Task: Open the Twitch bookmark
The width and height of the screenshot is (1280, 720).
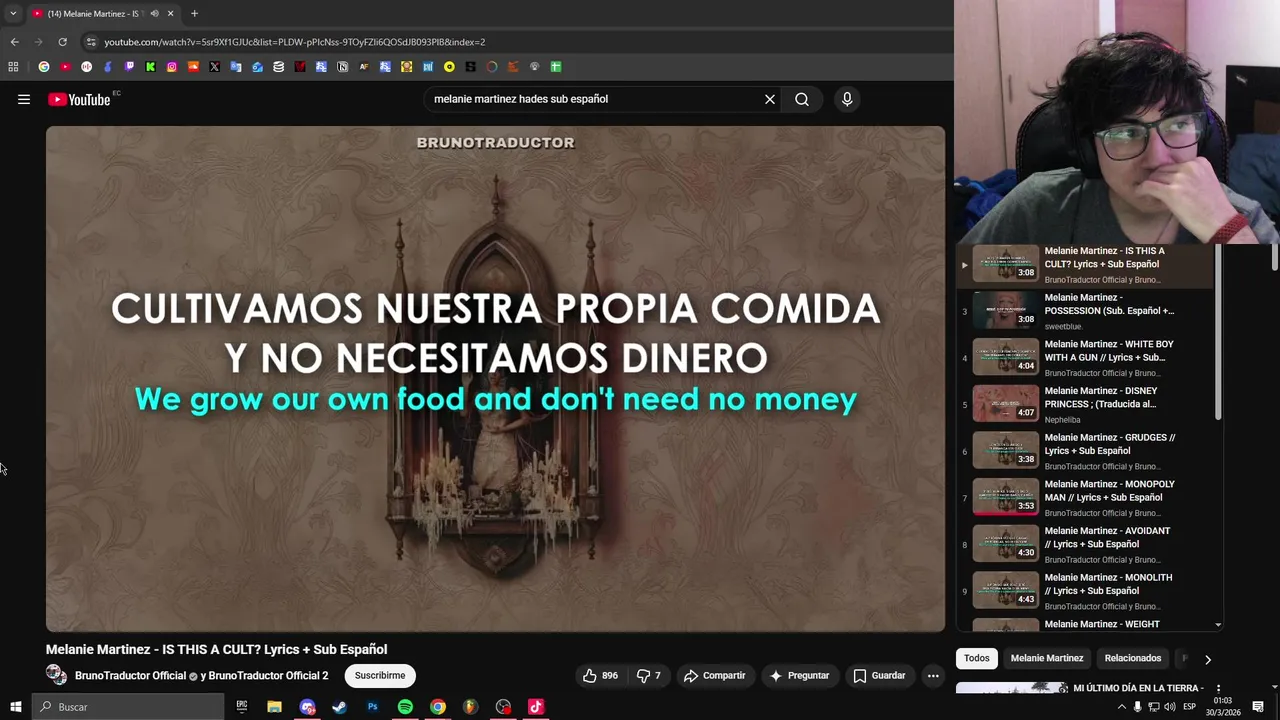Action: [129, 67]
